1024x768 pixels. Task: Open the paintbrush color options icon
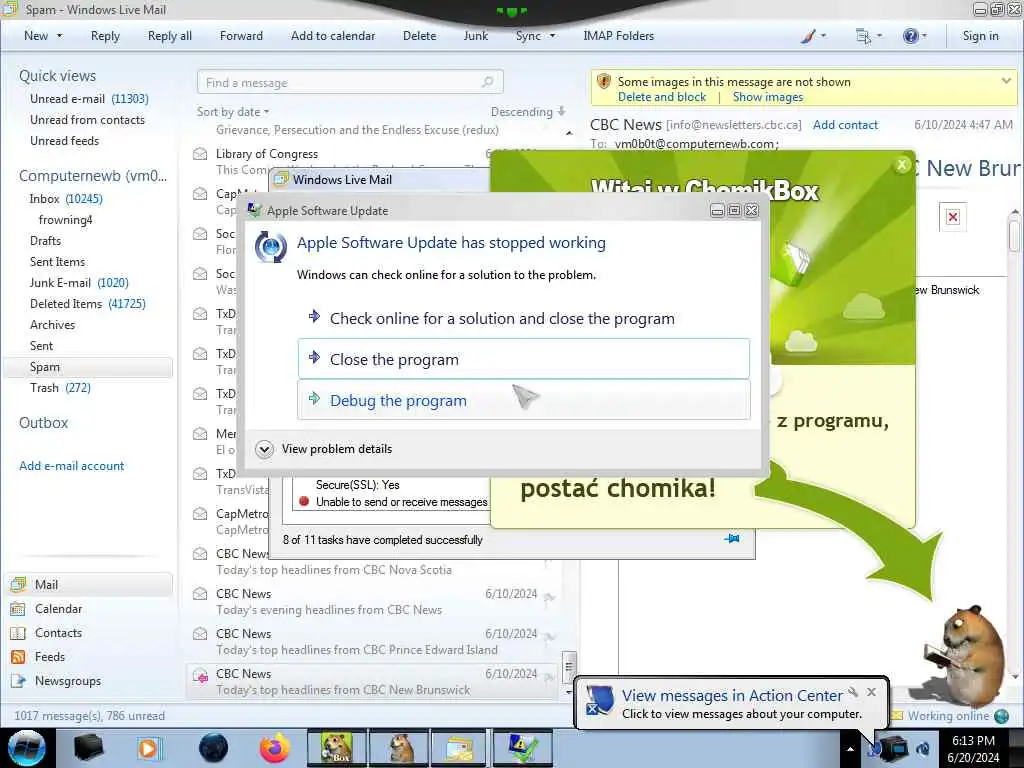(808, 36)
